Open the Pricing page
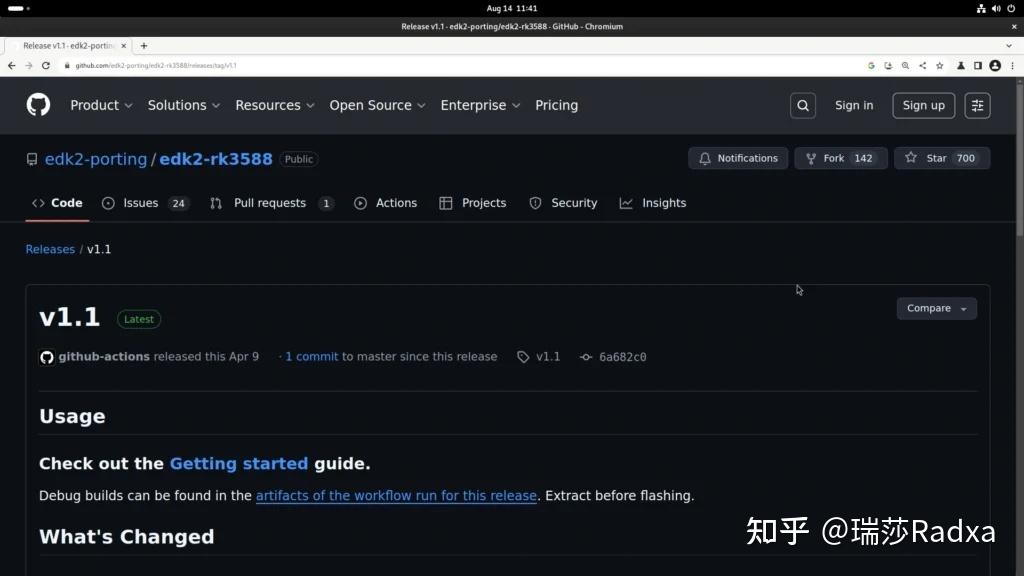This screenshot has height=576, width=1024. [556, 105]
